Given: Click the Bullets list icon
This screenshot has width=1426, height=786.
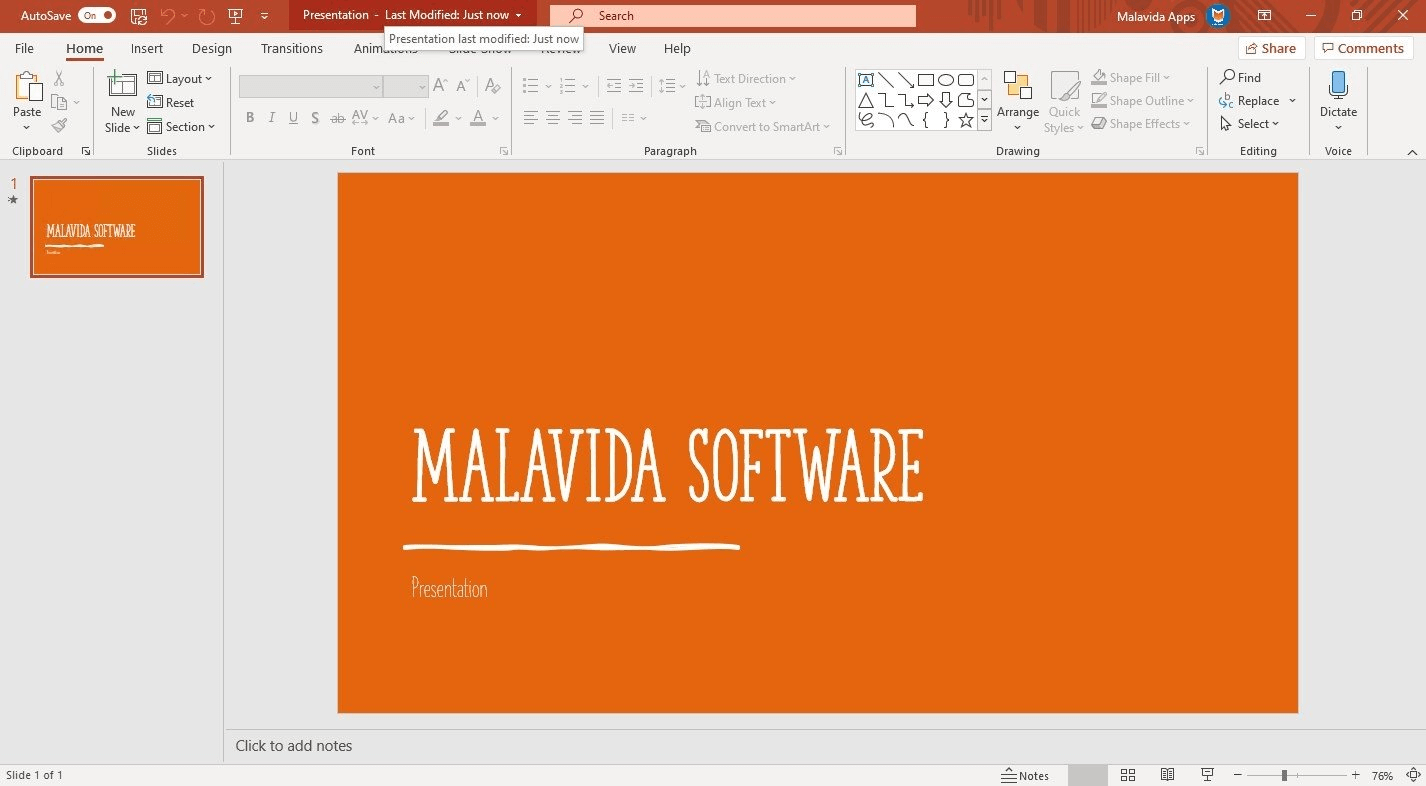Looking at the screenshot, I should pos(531,86).
